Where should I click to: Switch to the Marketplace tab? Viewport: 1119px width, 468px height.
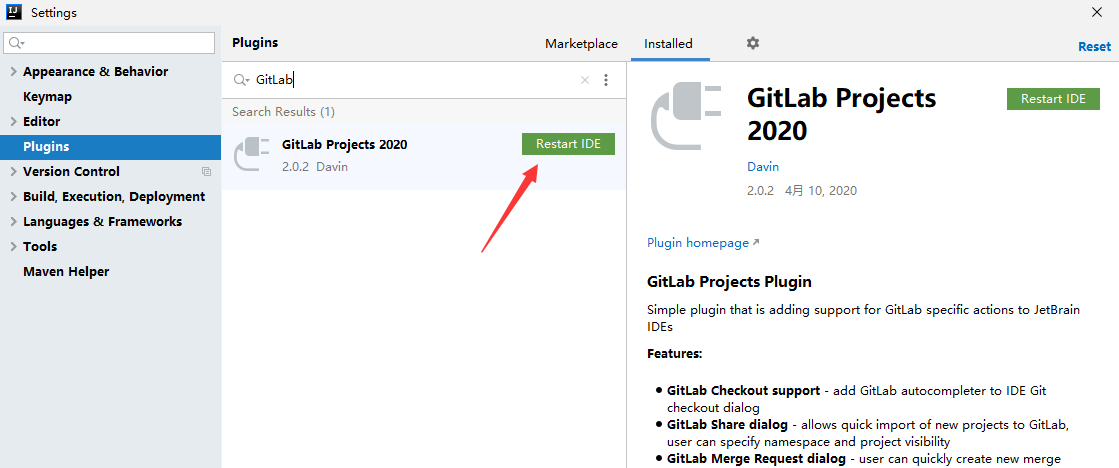(x=581, y=44)
